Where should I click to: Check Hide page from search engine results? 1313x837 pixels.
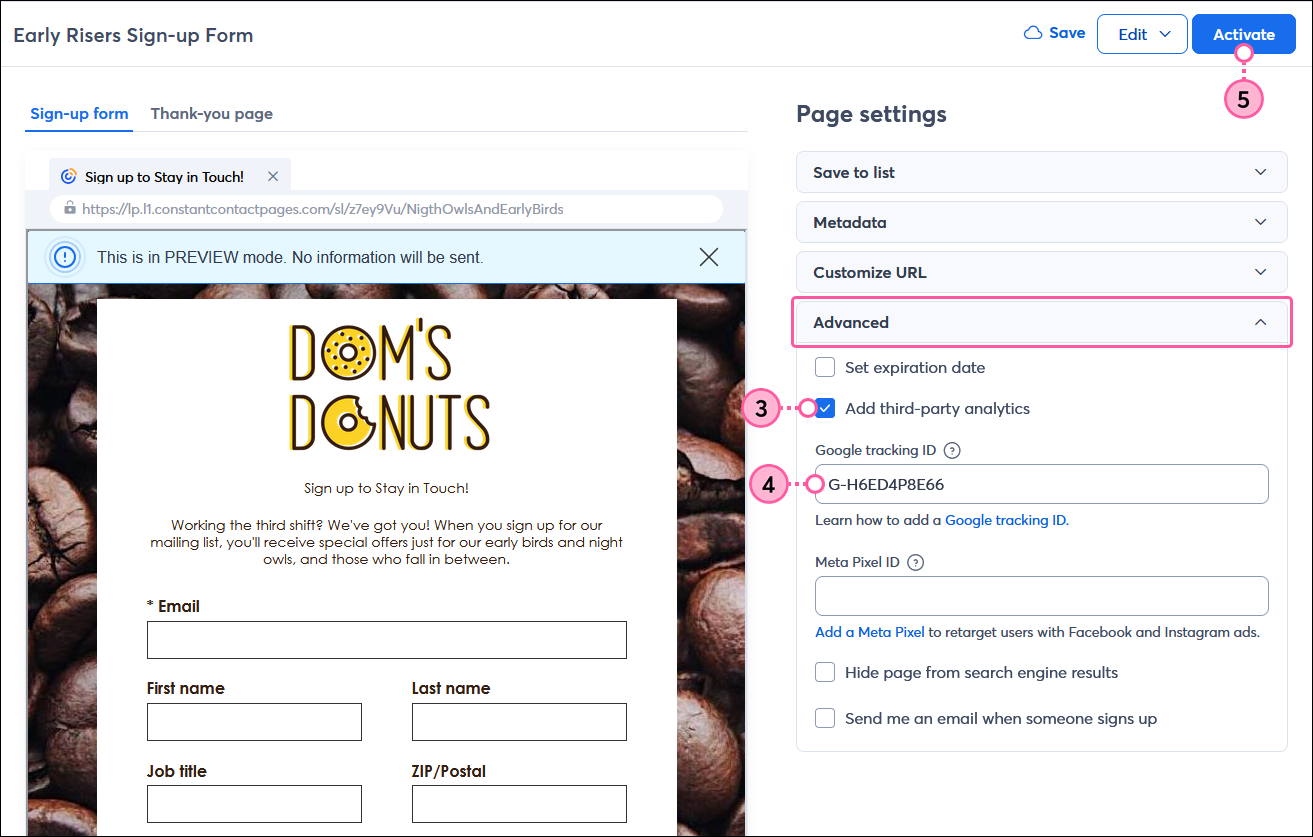coord(825,672)
